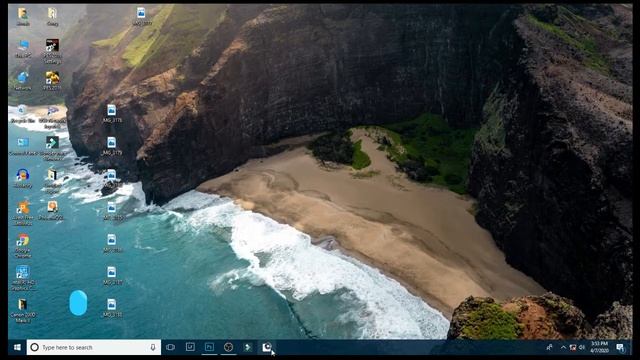Open the This PC desktop icon
Screen dimensions: 640x360
pyautogui.click(x=23, y=49)
